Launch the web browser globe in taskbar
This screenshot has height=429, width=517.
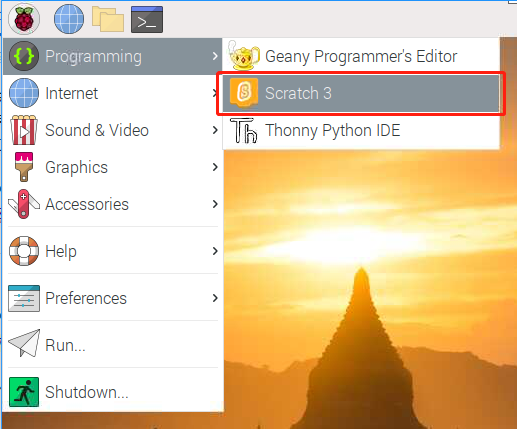[69, 19]
